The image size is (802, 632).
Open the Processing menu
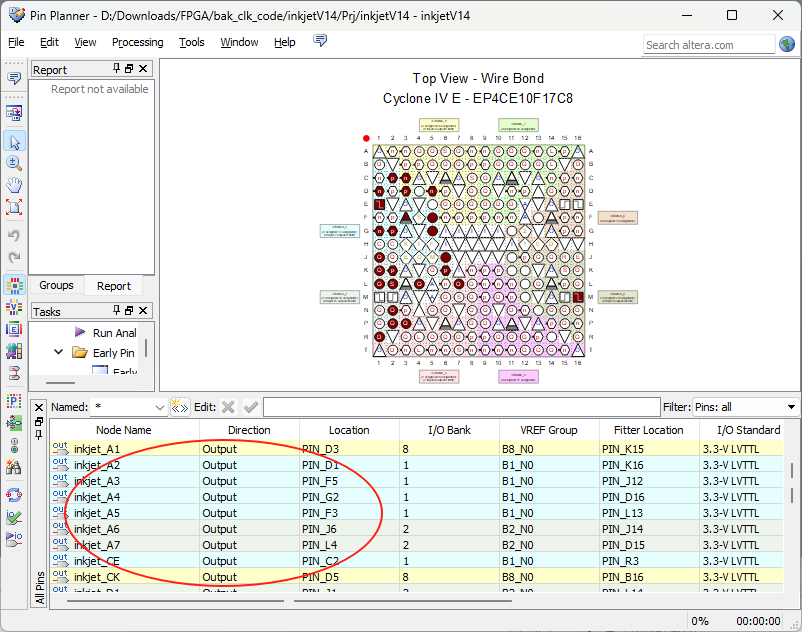[x=138, y=42]
